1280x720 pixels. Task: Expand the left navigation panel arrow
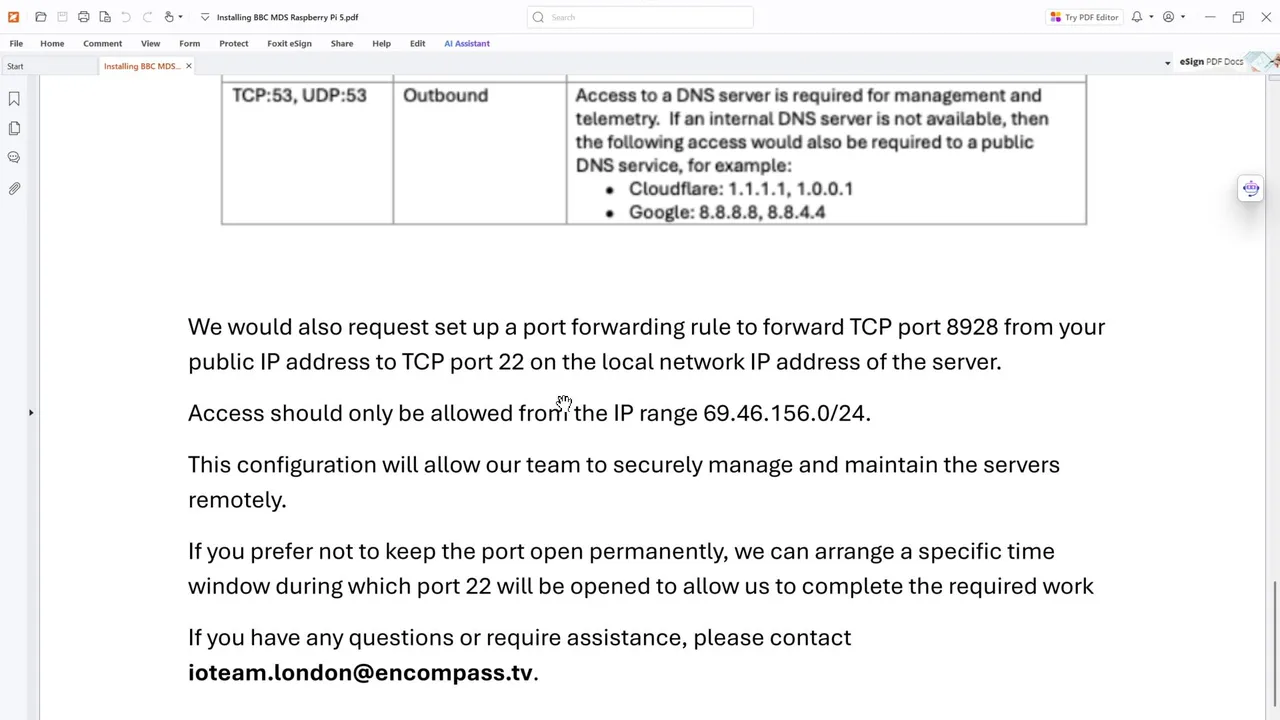coord(31,412)
